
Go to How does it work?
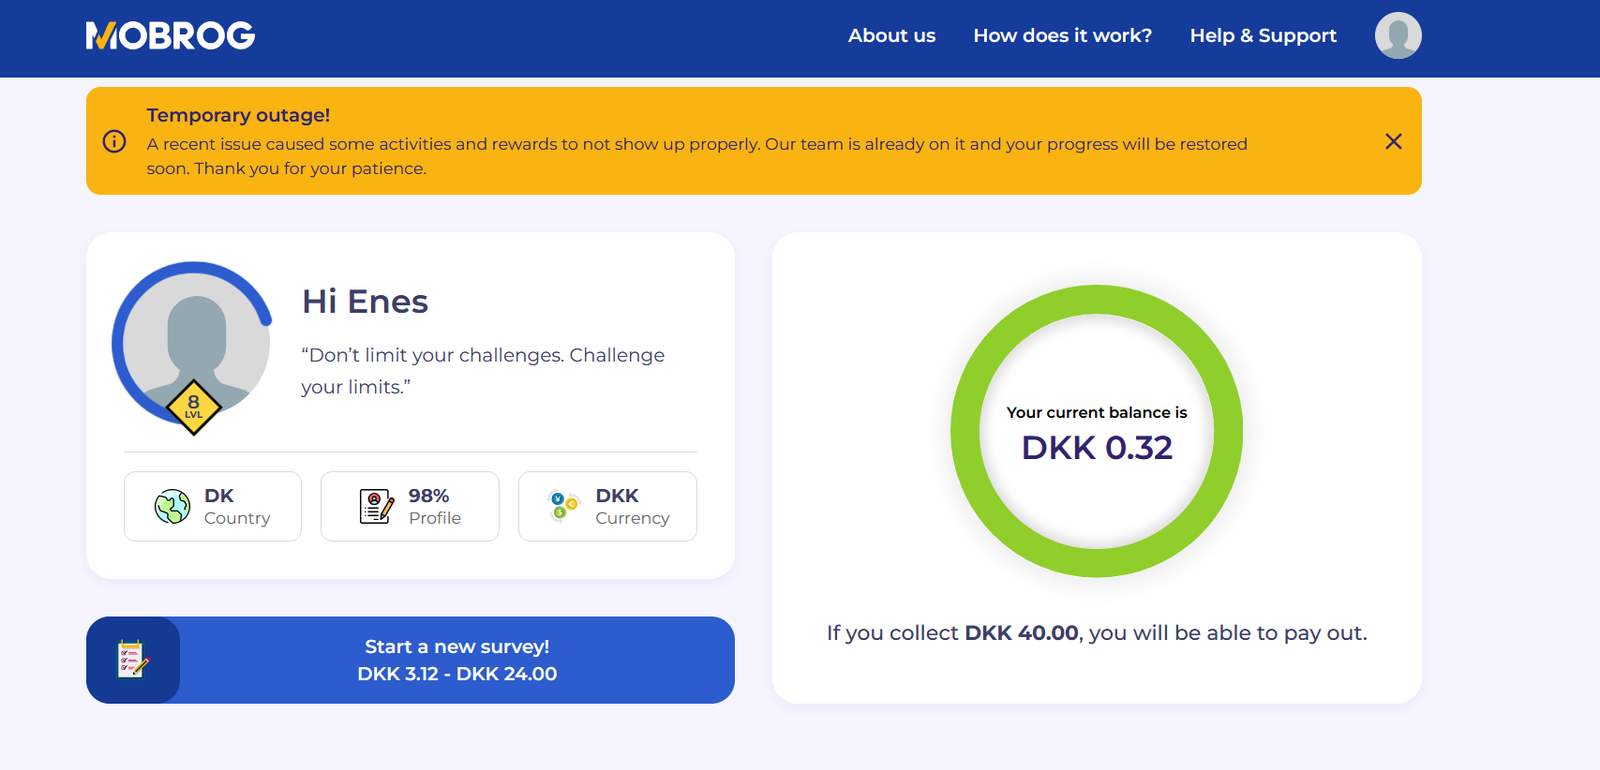(x=1062, y=36)
